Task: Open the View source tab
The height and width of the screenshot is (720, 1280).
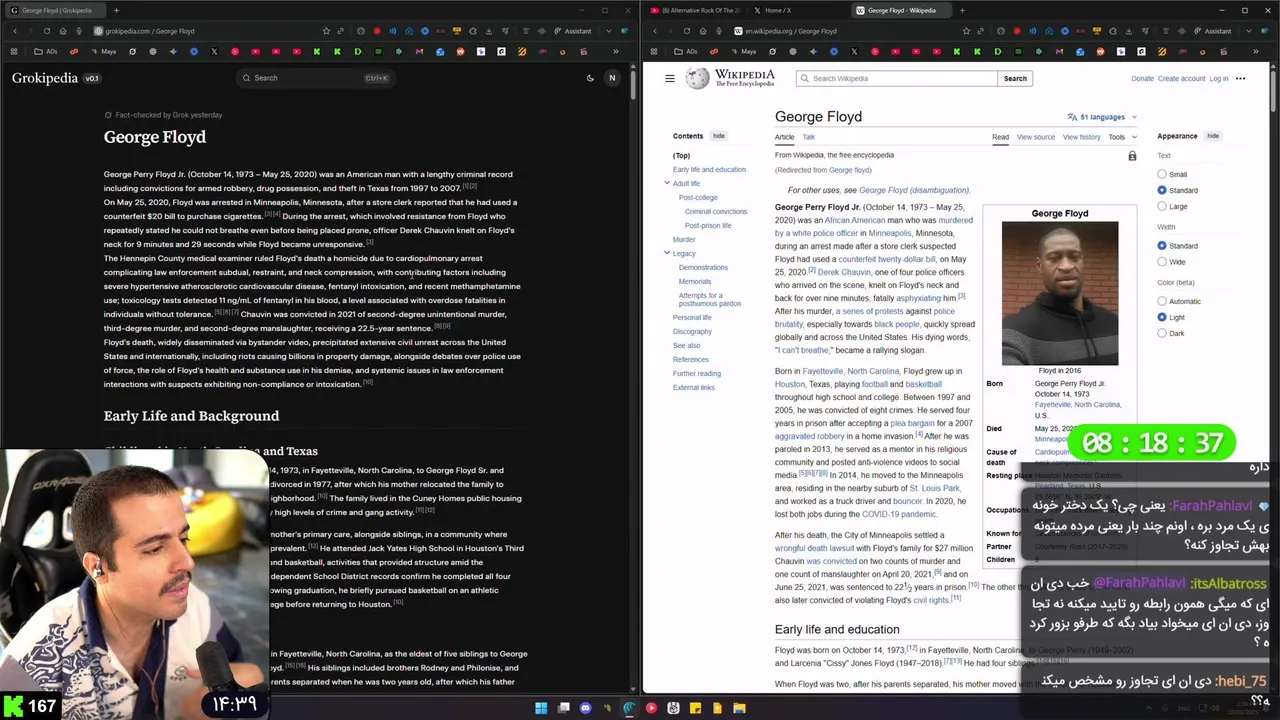Action: tap(1036, 137)
